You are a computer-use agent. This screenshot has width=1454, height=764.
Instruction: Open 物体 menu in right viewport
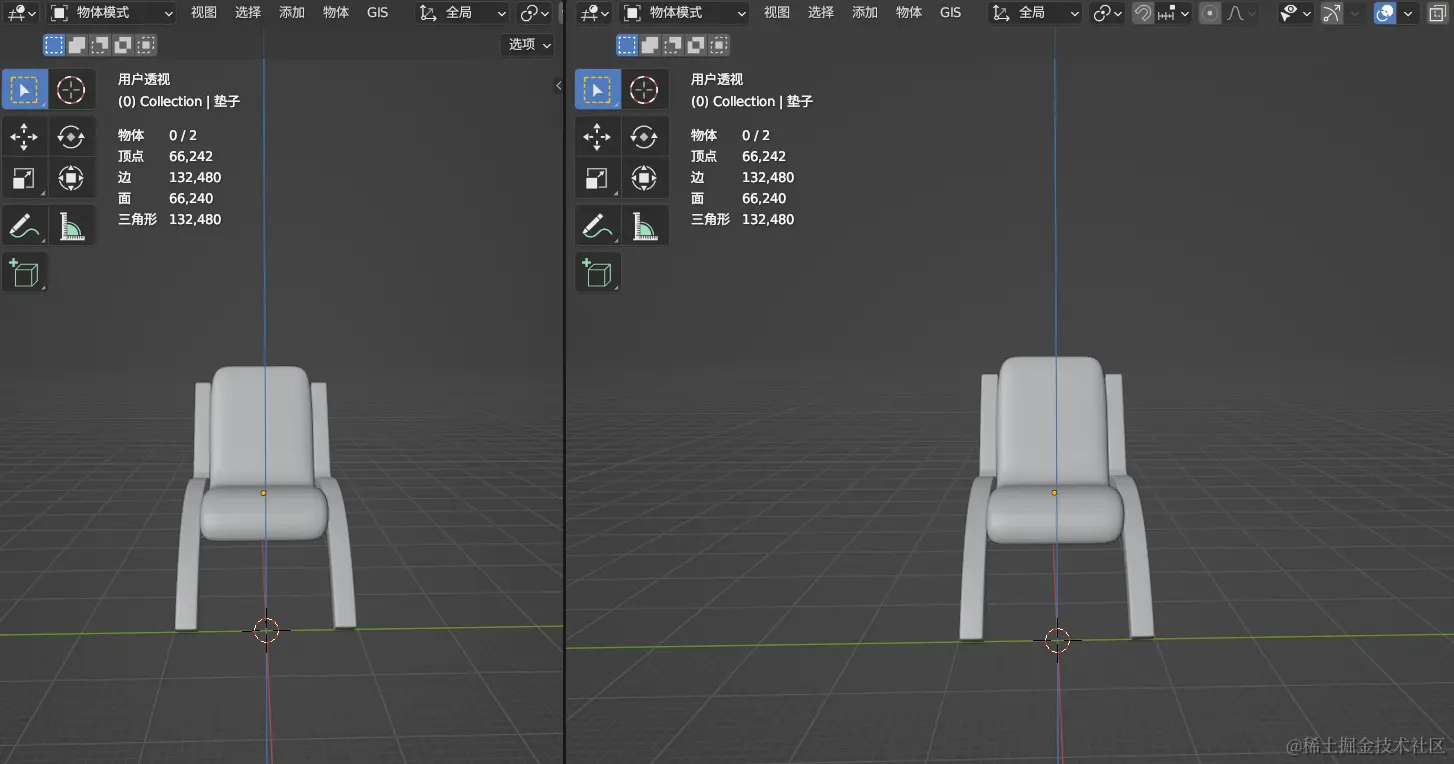point(909,13)
